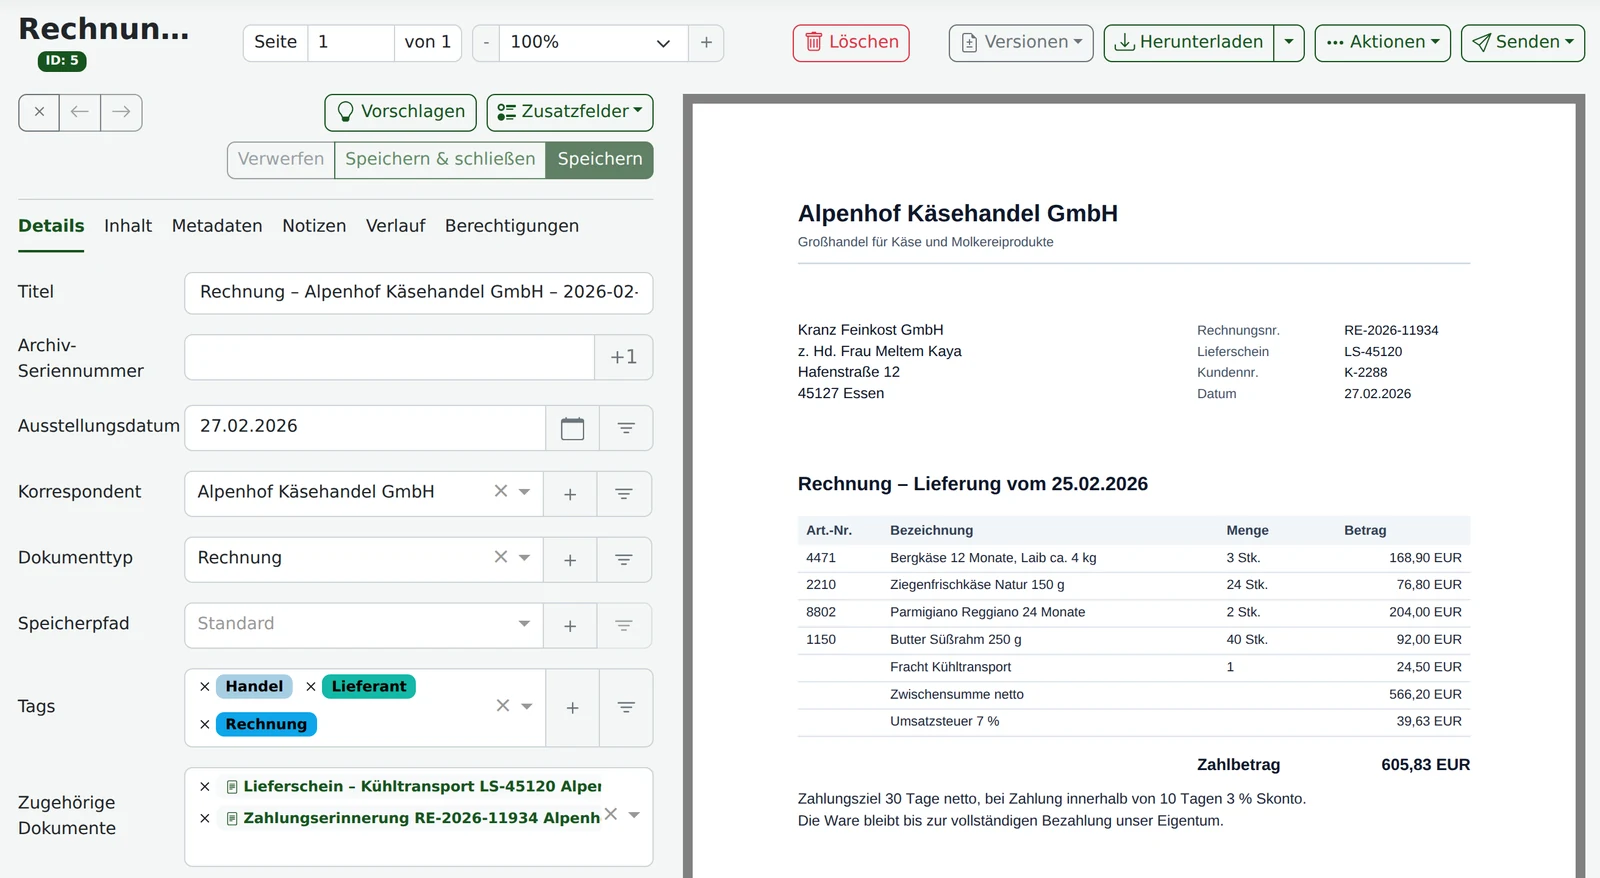Filter documents by Korrespondent
Viewport: 1600px width, 878px height.
pyautogui.click(x=624, y=494)
